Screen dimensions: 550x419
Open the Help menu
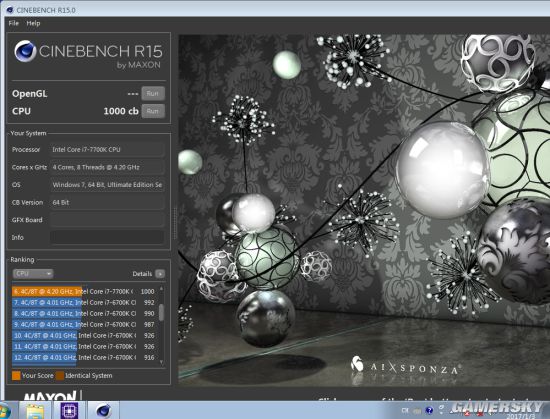click(33, 23)
